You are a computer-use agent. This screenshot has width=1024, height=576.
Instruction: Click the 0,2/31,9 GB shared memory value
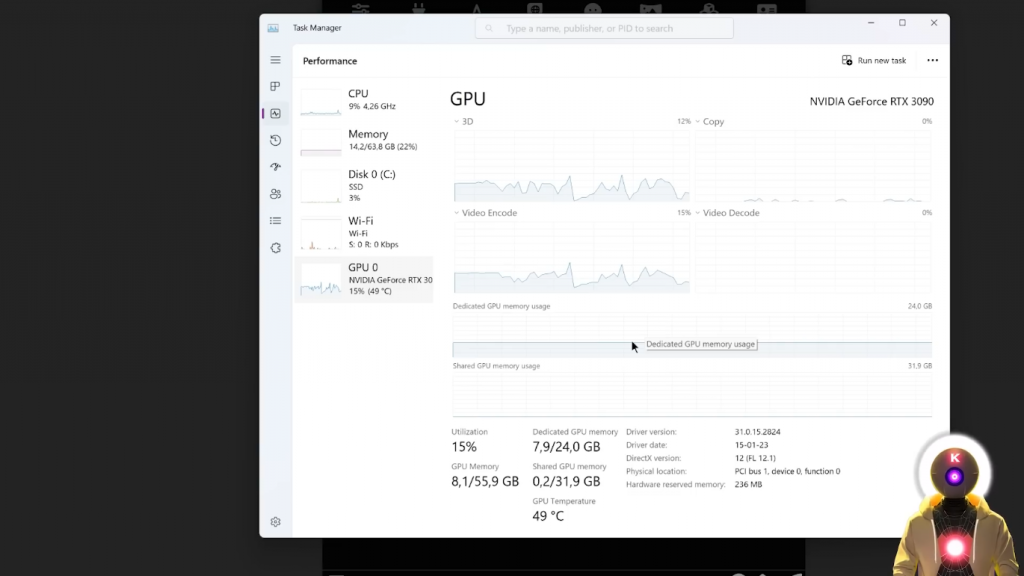coord(566,481)
